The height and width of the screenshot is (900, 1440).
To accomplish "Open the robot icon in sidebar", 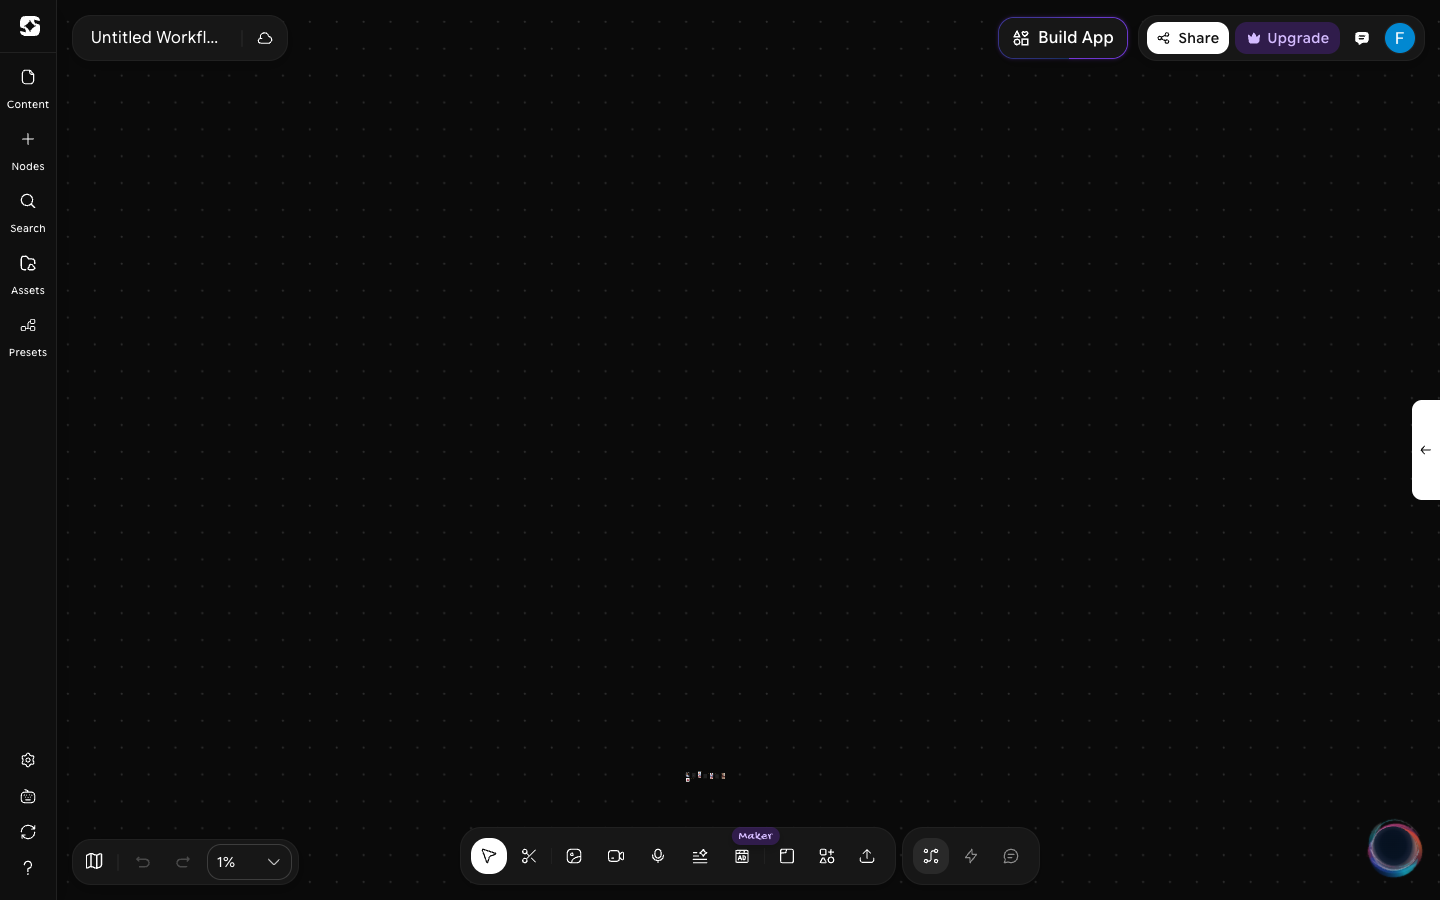I will [x=28, y=797].
